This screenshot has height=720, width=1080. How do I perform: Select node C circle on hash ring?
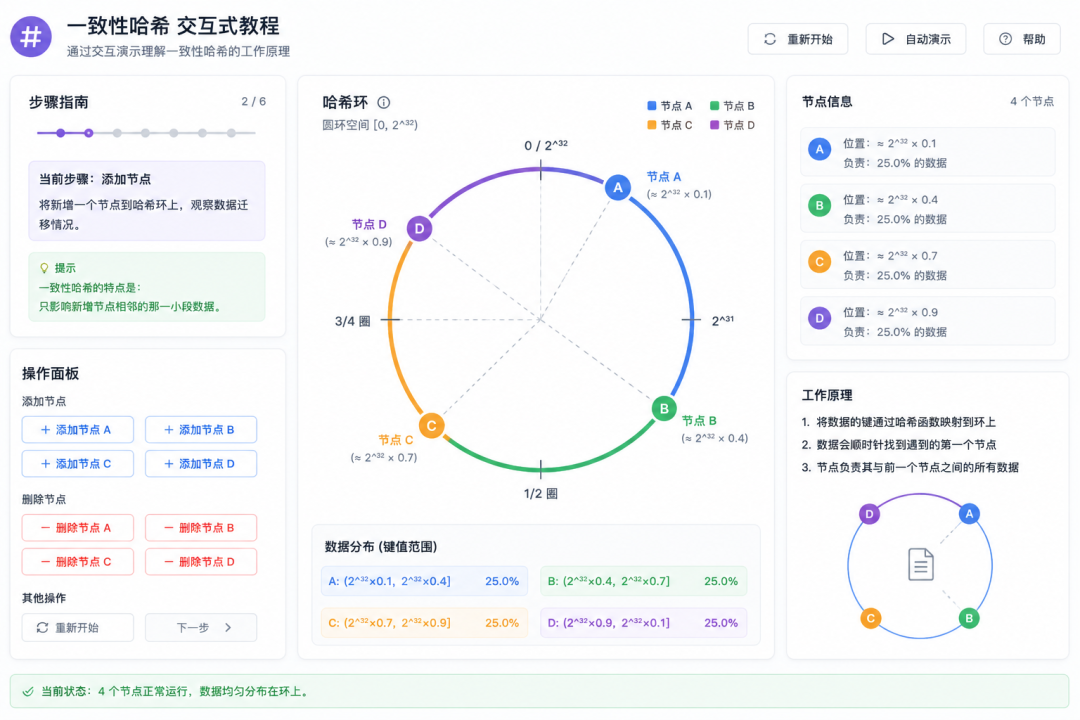click(431, 425)
